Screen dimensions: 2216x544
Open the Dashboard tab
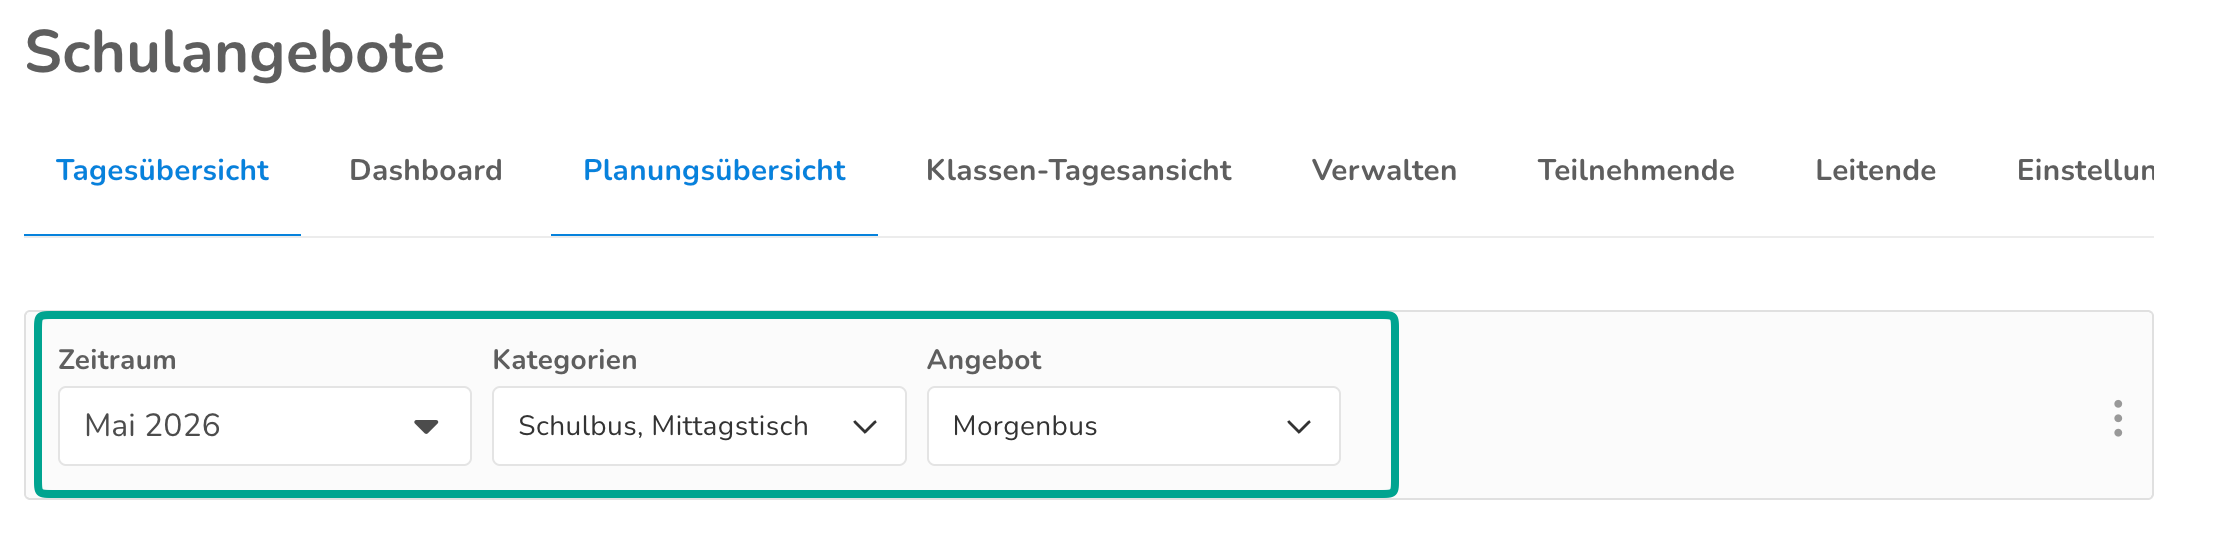click(426, 171)
